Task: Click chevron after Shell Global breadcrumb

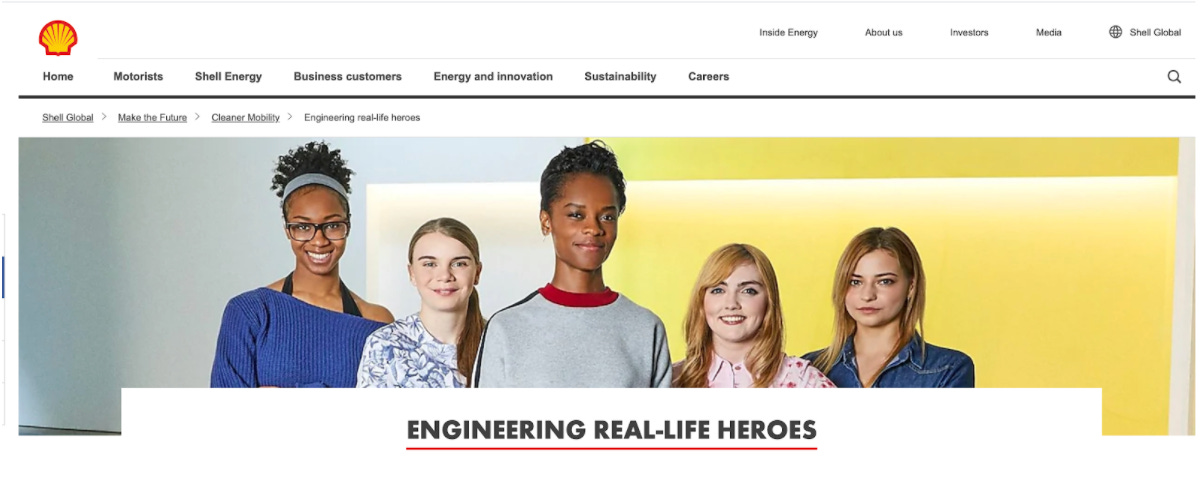Action: pos(104,117)
